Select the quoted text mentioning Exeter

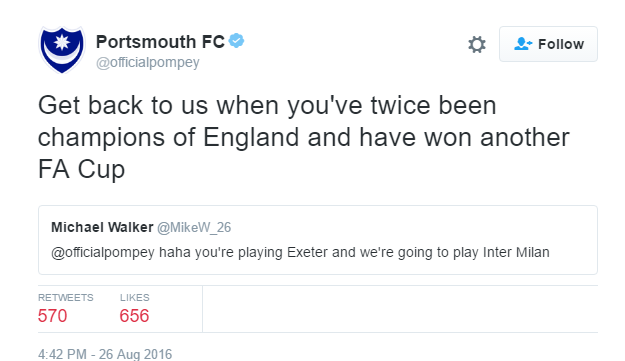tap(301, 253)
